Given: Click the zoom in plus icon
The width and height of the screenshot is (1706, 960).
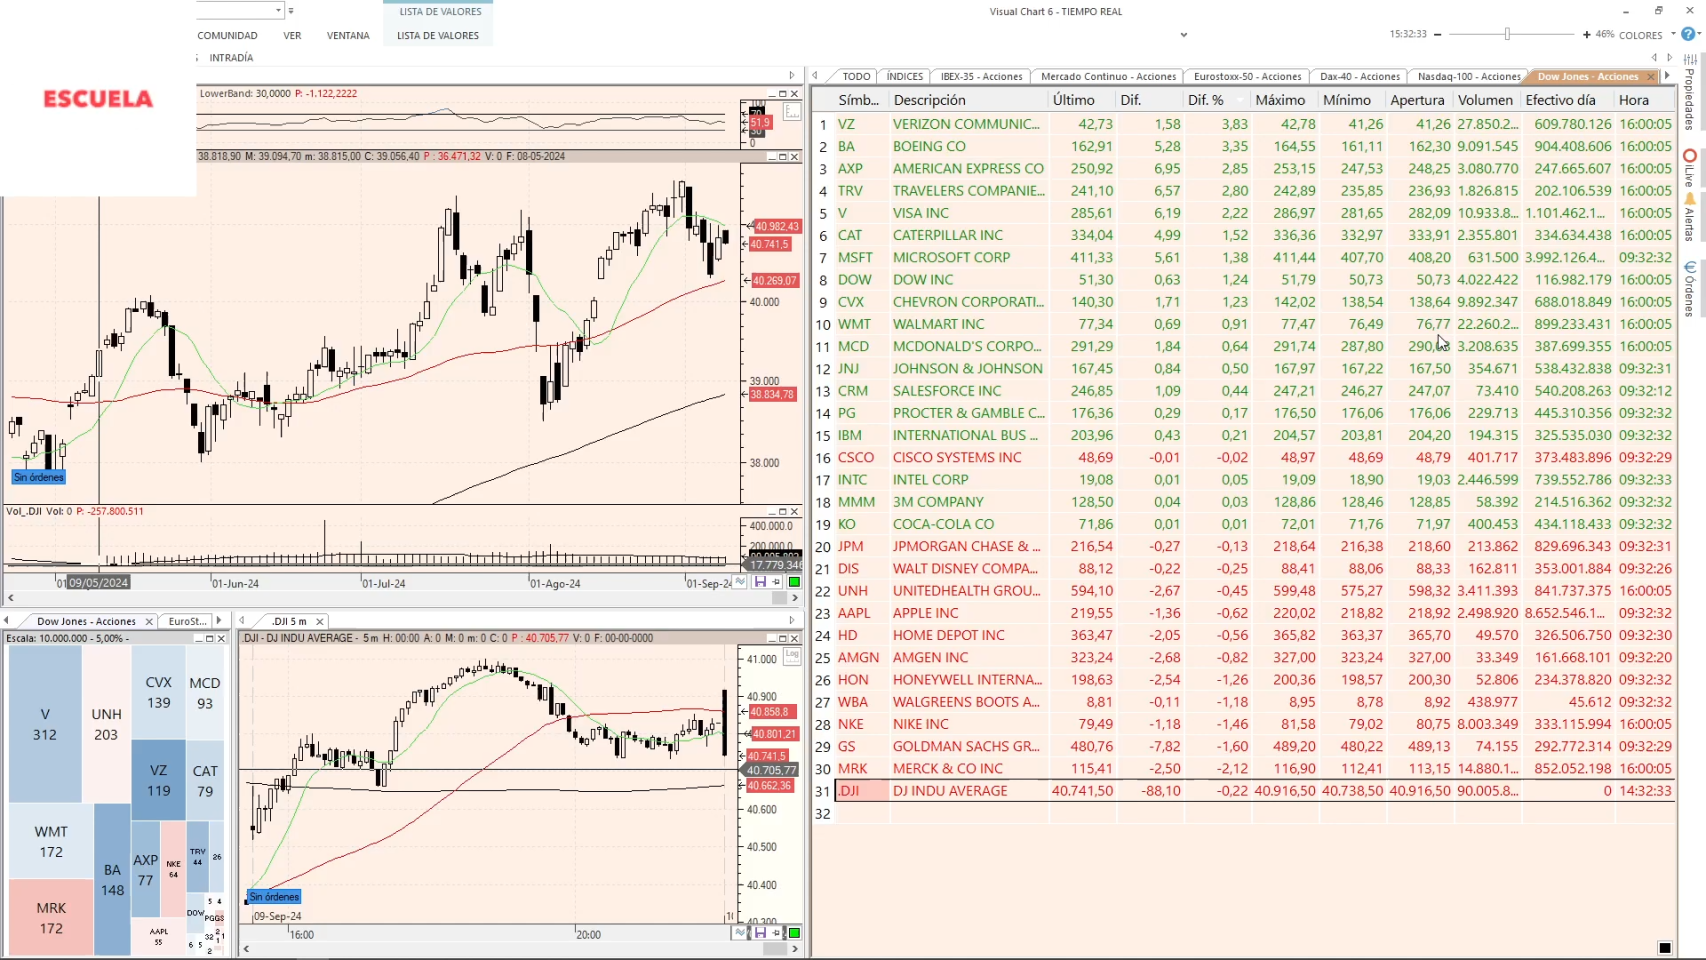Looking at the screenshot, I should (x=1586, y=35).
